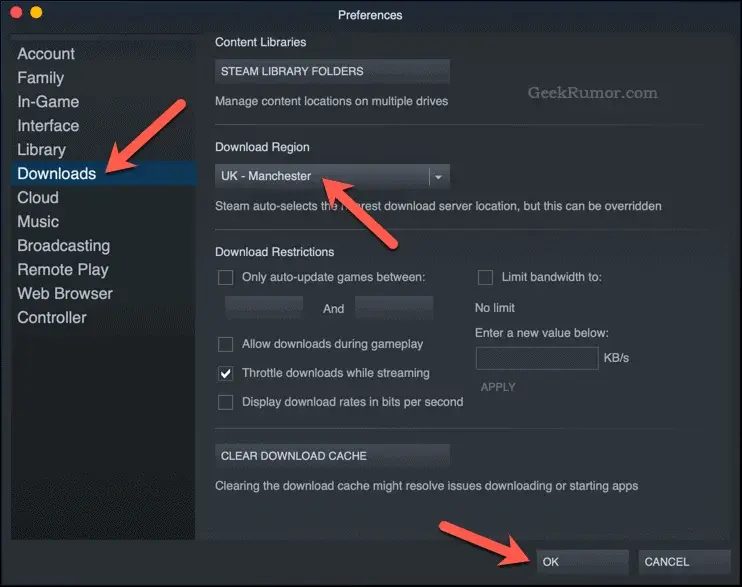Go to In-Game settings

[48, 102]
